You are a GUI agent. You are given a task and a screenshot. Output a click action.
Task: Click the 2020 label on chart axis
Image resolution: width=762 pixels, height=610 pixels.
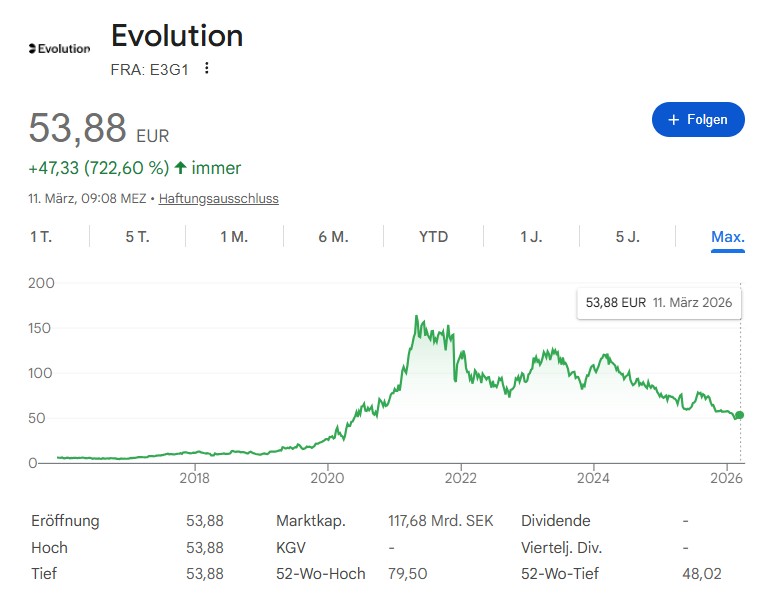tap(327, 478)
